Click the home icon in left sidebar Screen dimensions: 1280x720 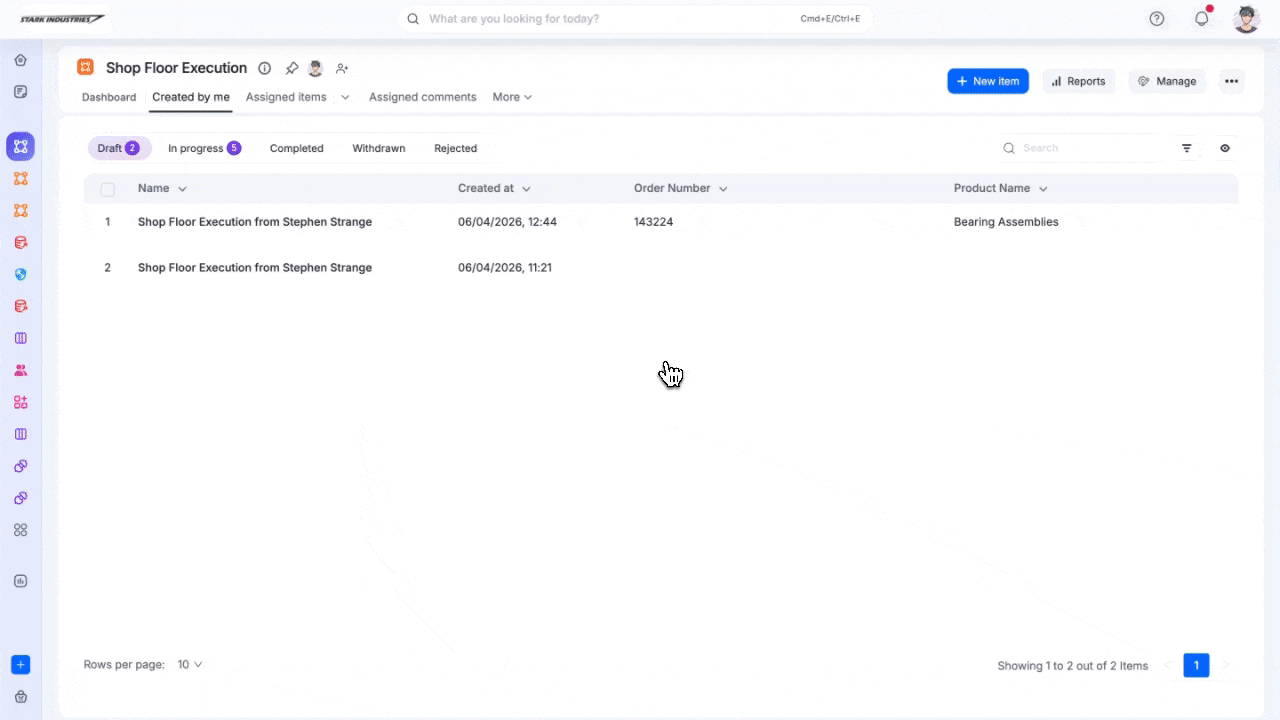[x=20, y=60]
